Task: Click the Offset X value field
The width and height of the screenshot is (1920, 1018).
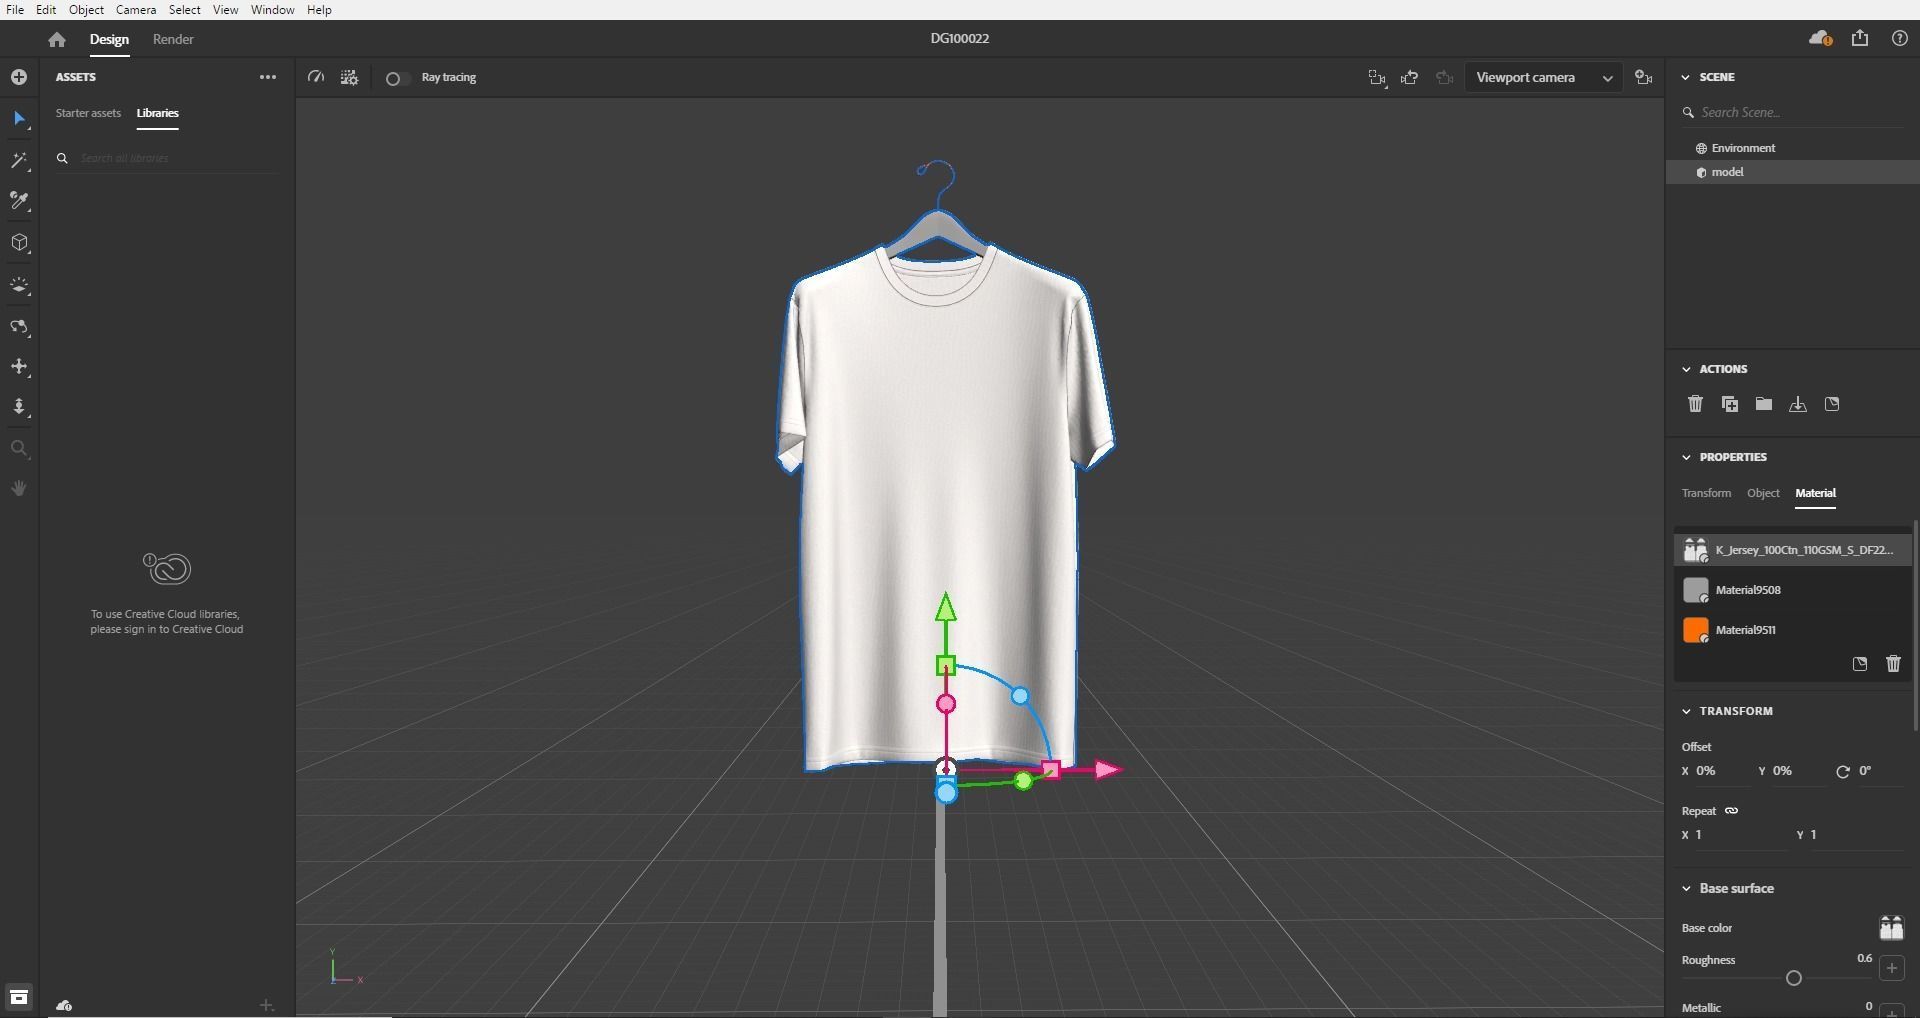Action: click(1721, 771)
